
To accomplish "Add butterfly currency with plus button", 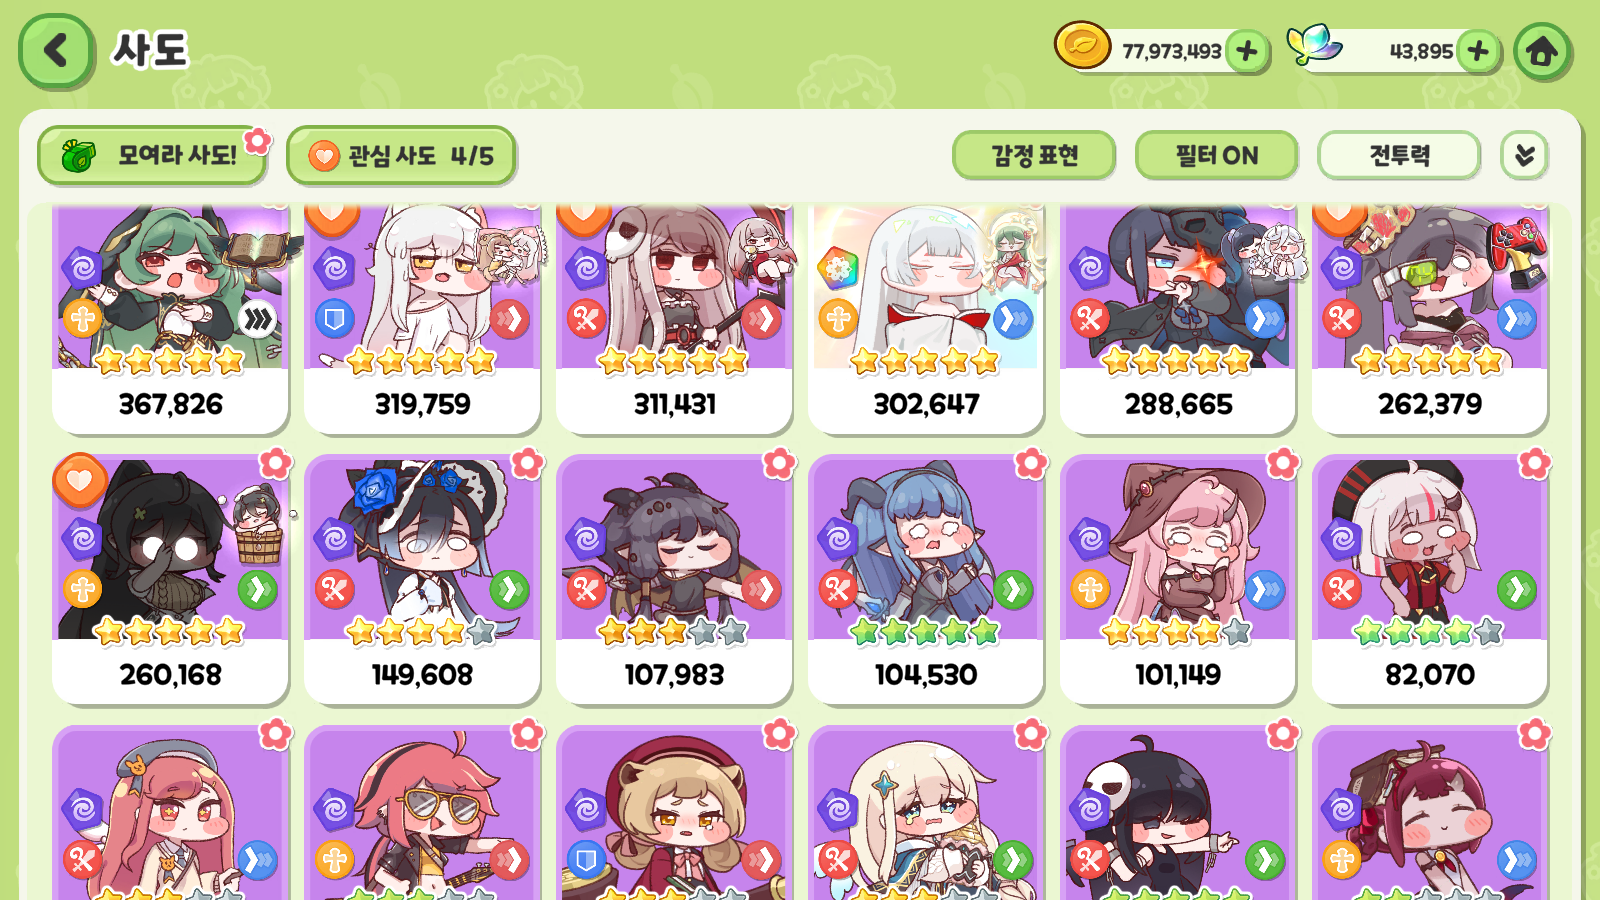I will [x=1478, y=51].
